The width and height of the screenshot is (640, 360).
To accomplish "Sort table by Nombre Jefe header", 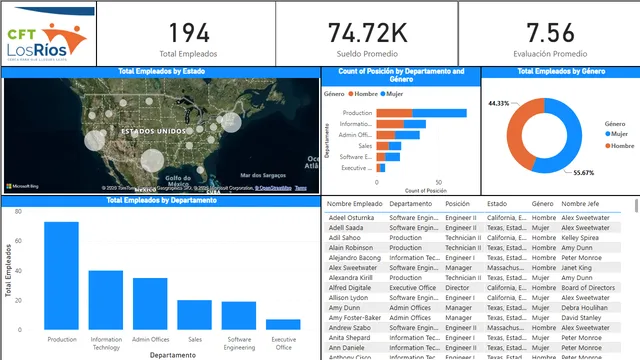I will [x=580, y=204].
